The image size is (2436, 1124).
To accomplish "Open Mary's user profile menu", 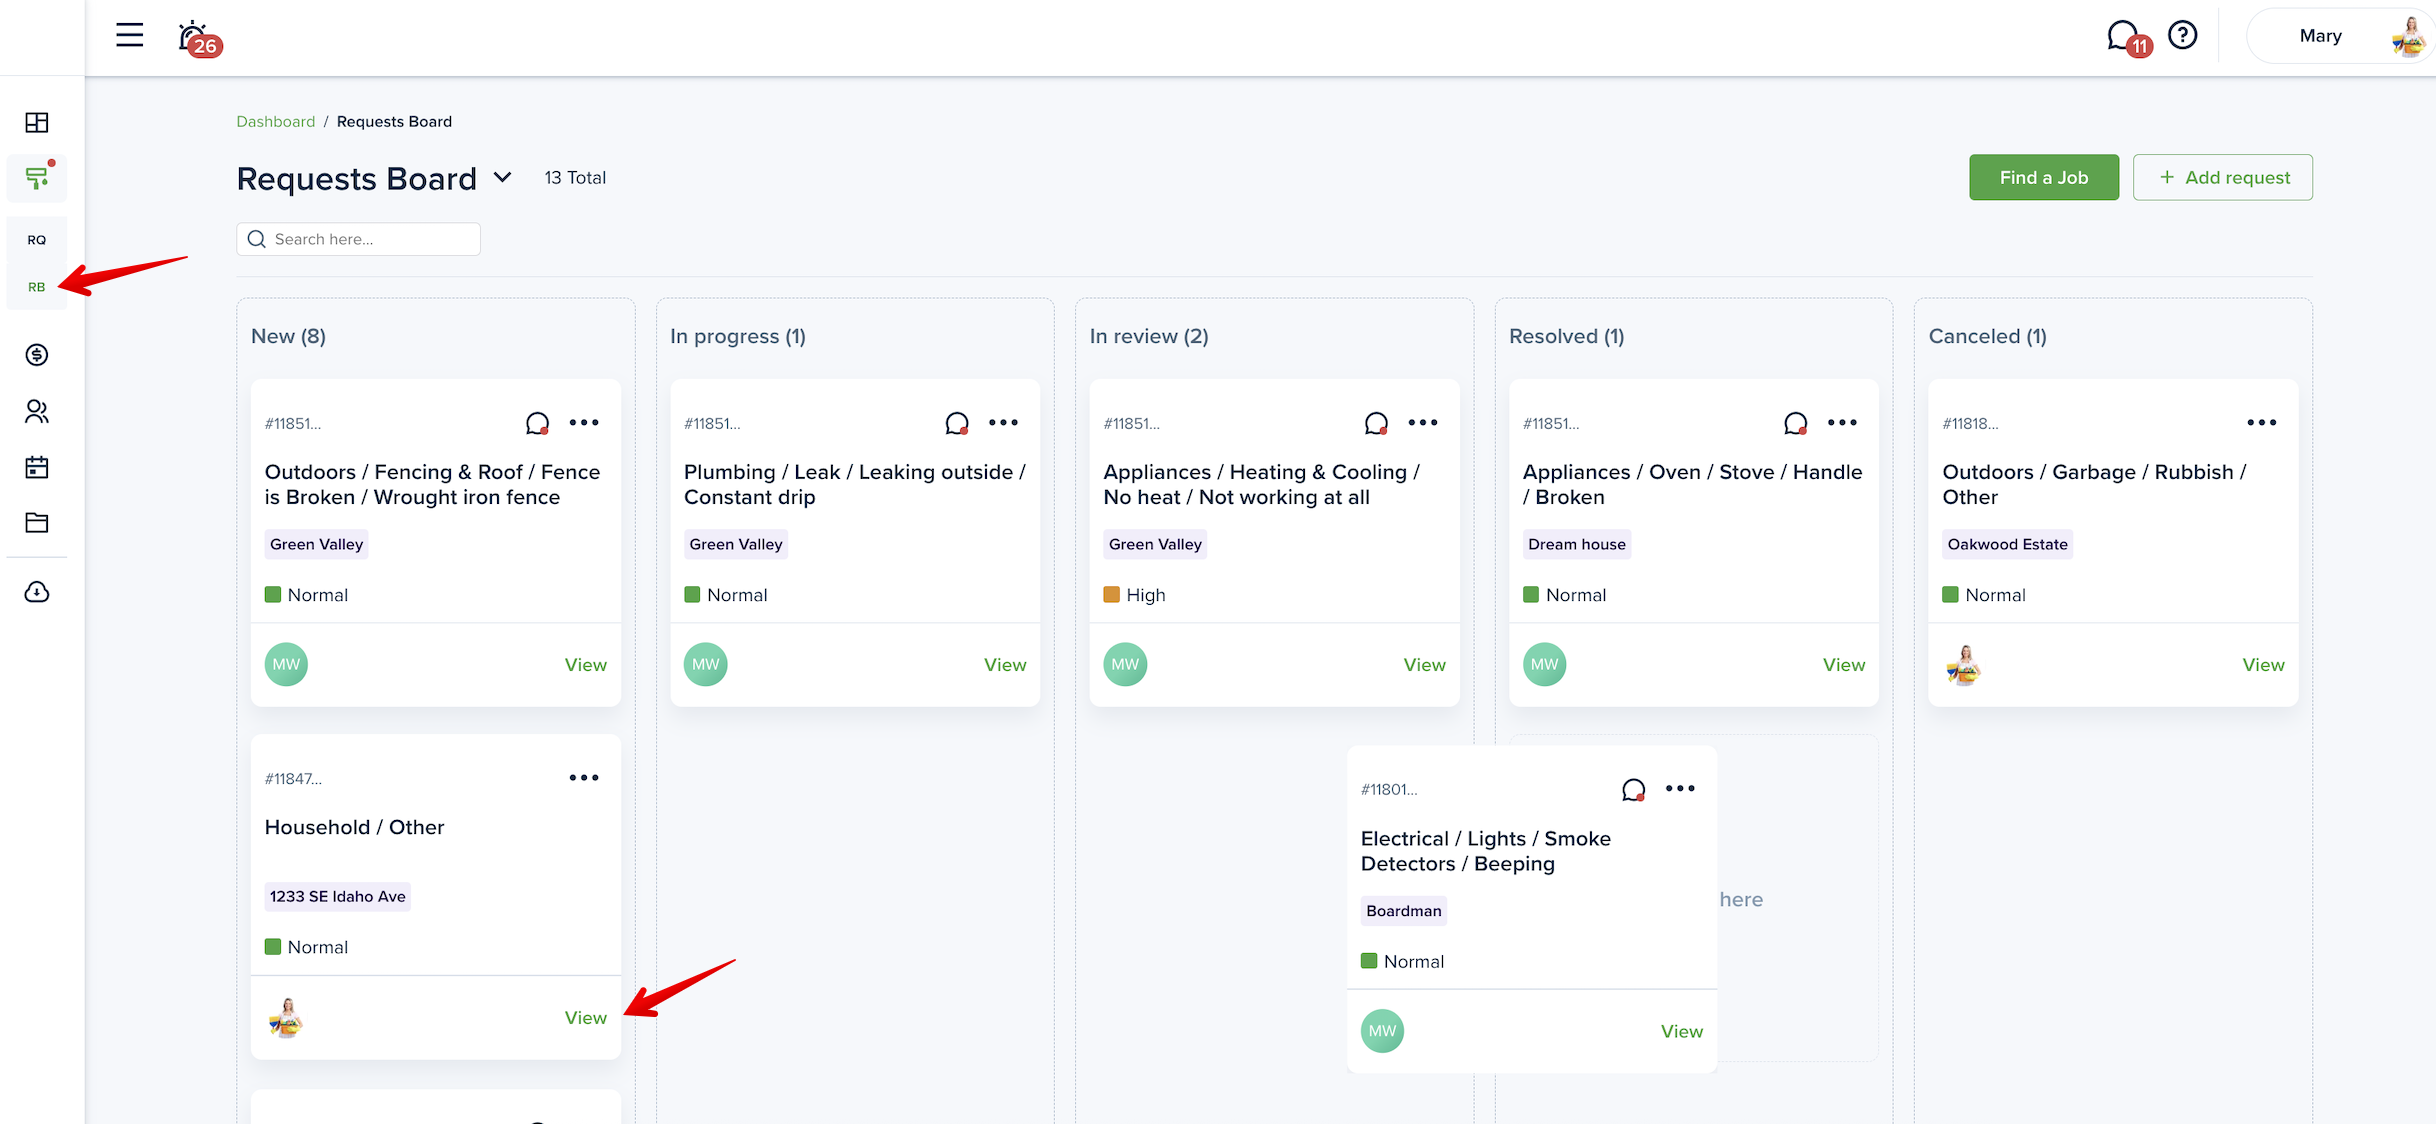I will point(2340,36).
